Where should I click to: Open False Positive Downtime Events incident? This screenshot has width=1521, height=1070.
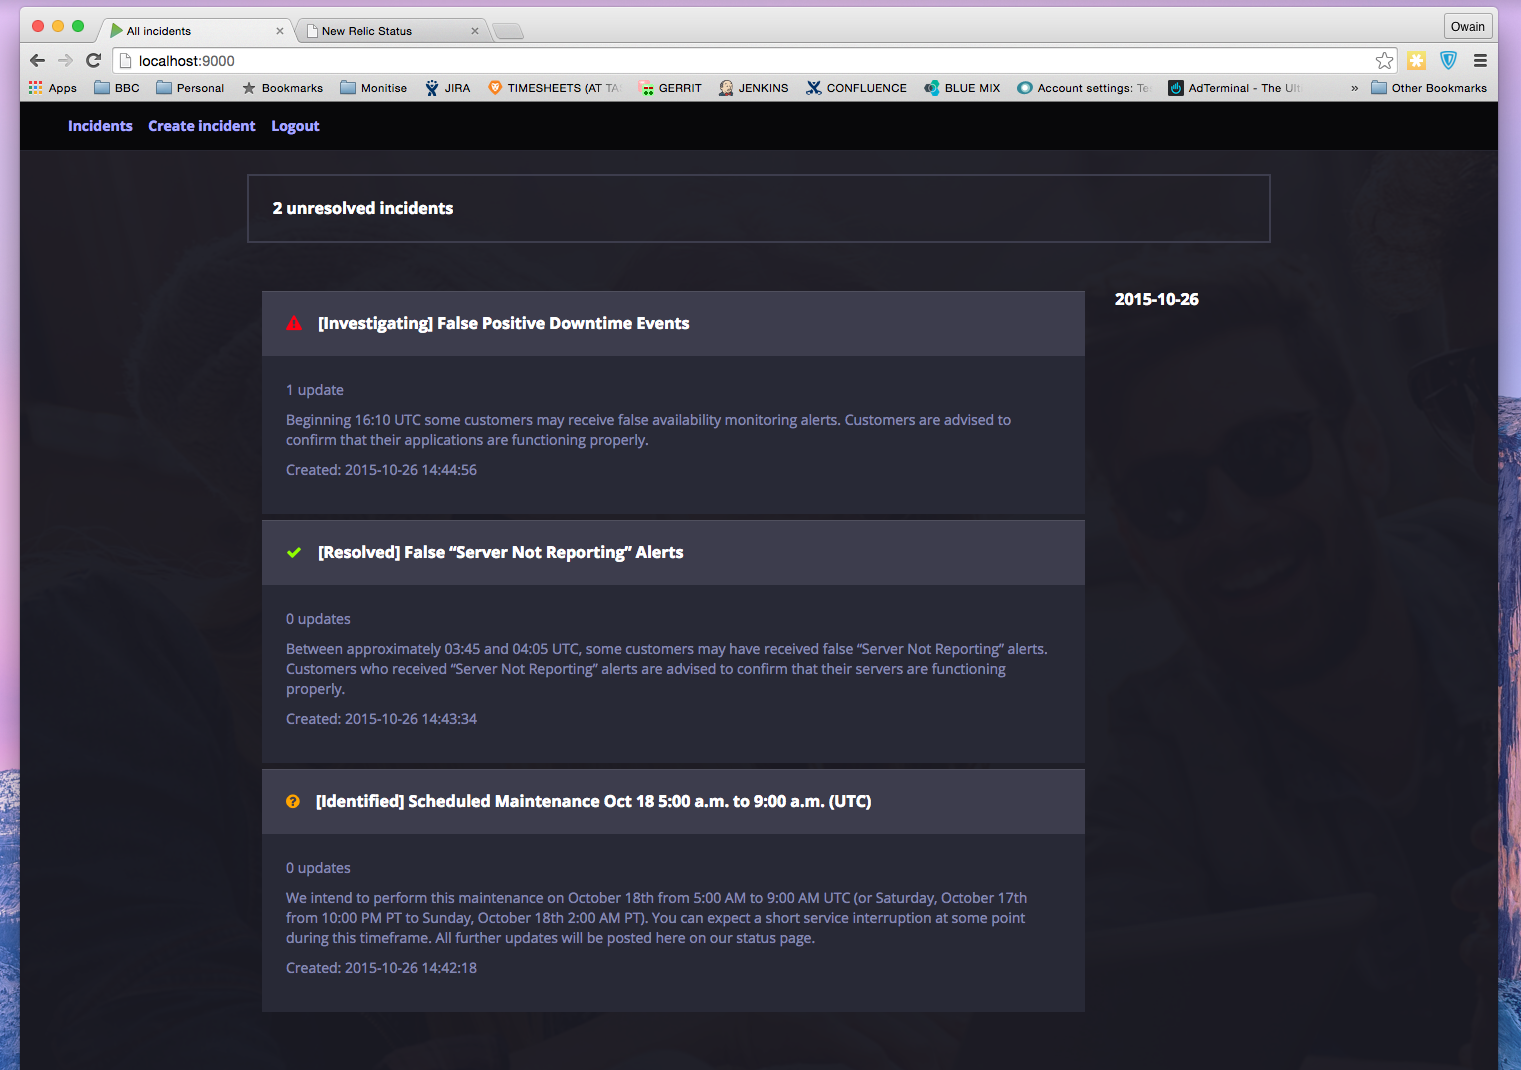point(503,323)
